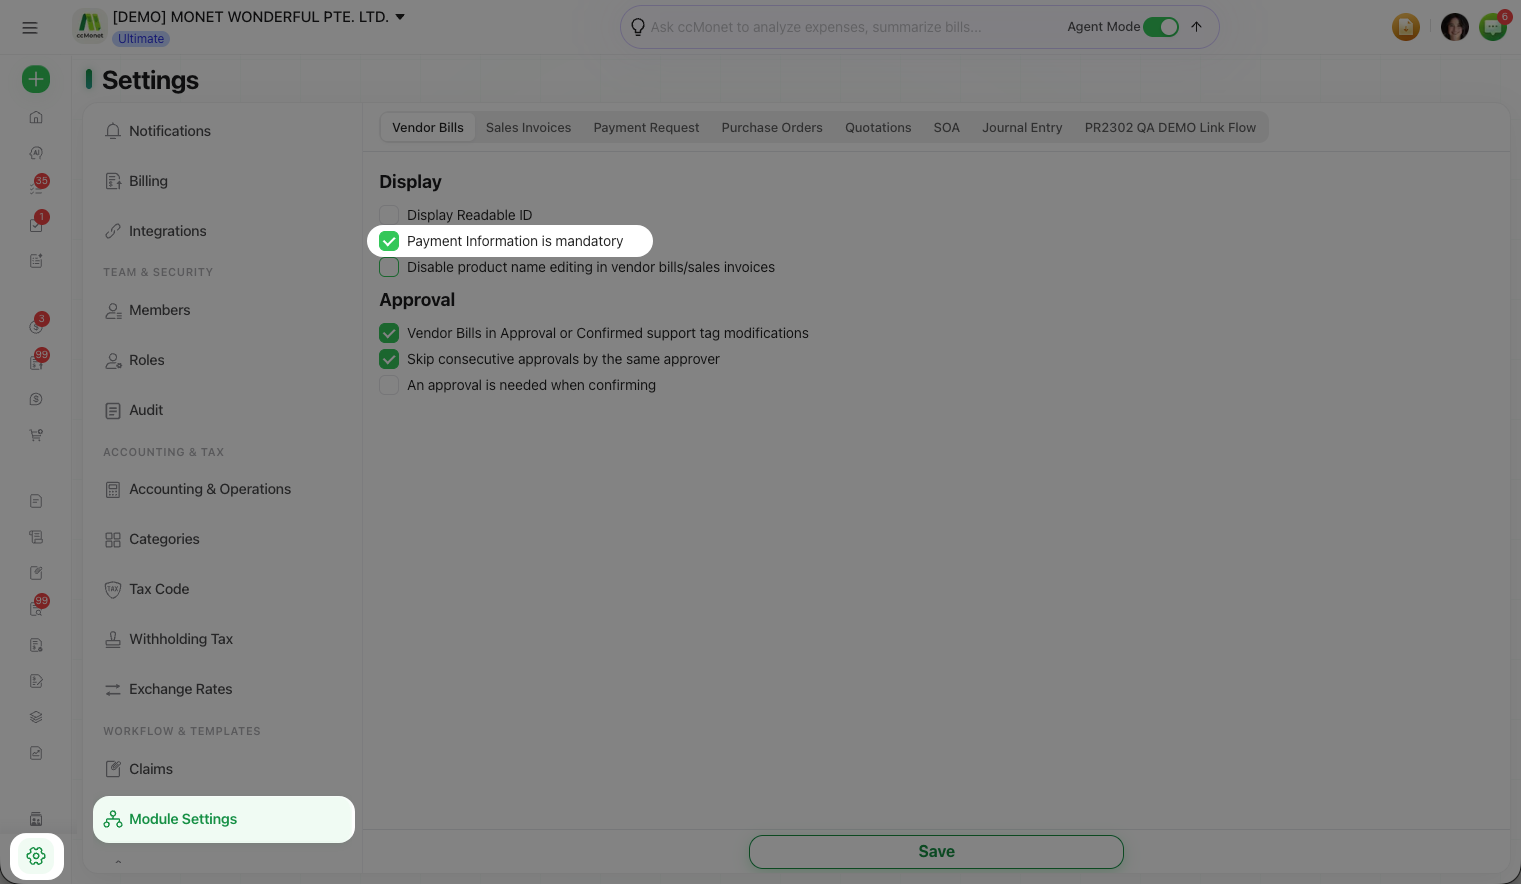This screenshot has width=1521, height=884.
Task: Switch to the Sales Invoices tab
Action: tap(528, 128)
